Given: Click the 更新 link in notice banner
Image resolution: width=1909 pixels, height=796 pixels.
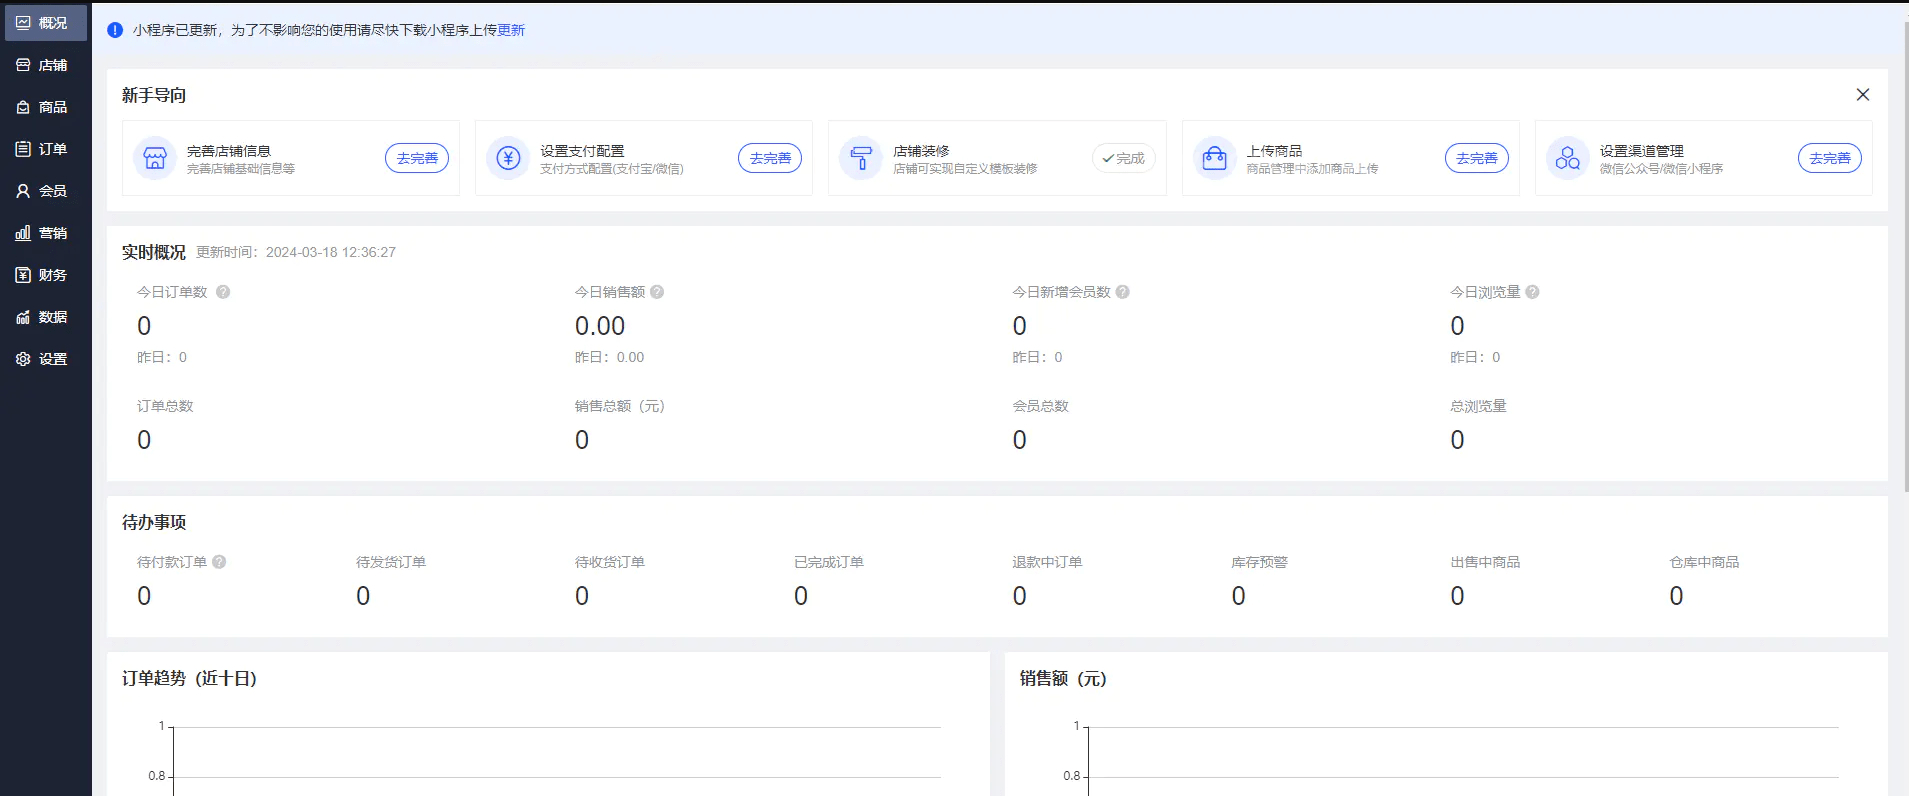Looking at the screenshot, I should 511,30.
